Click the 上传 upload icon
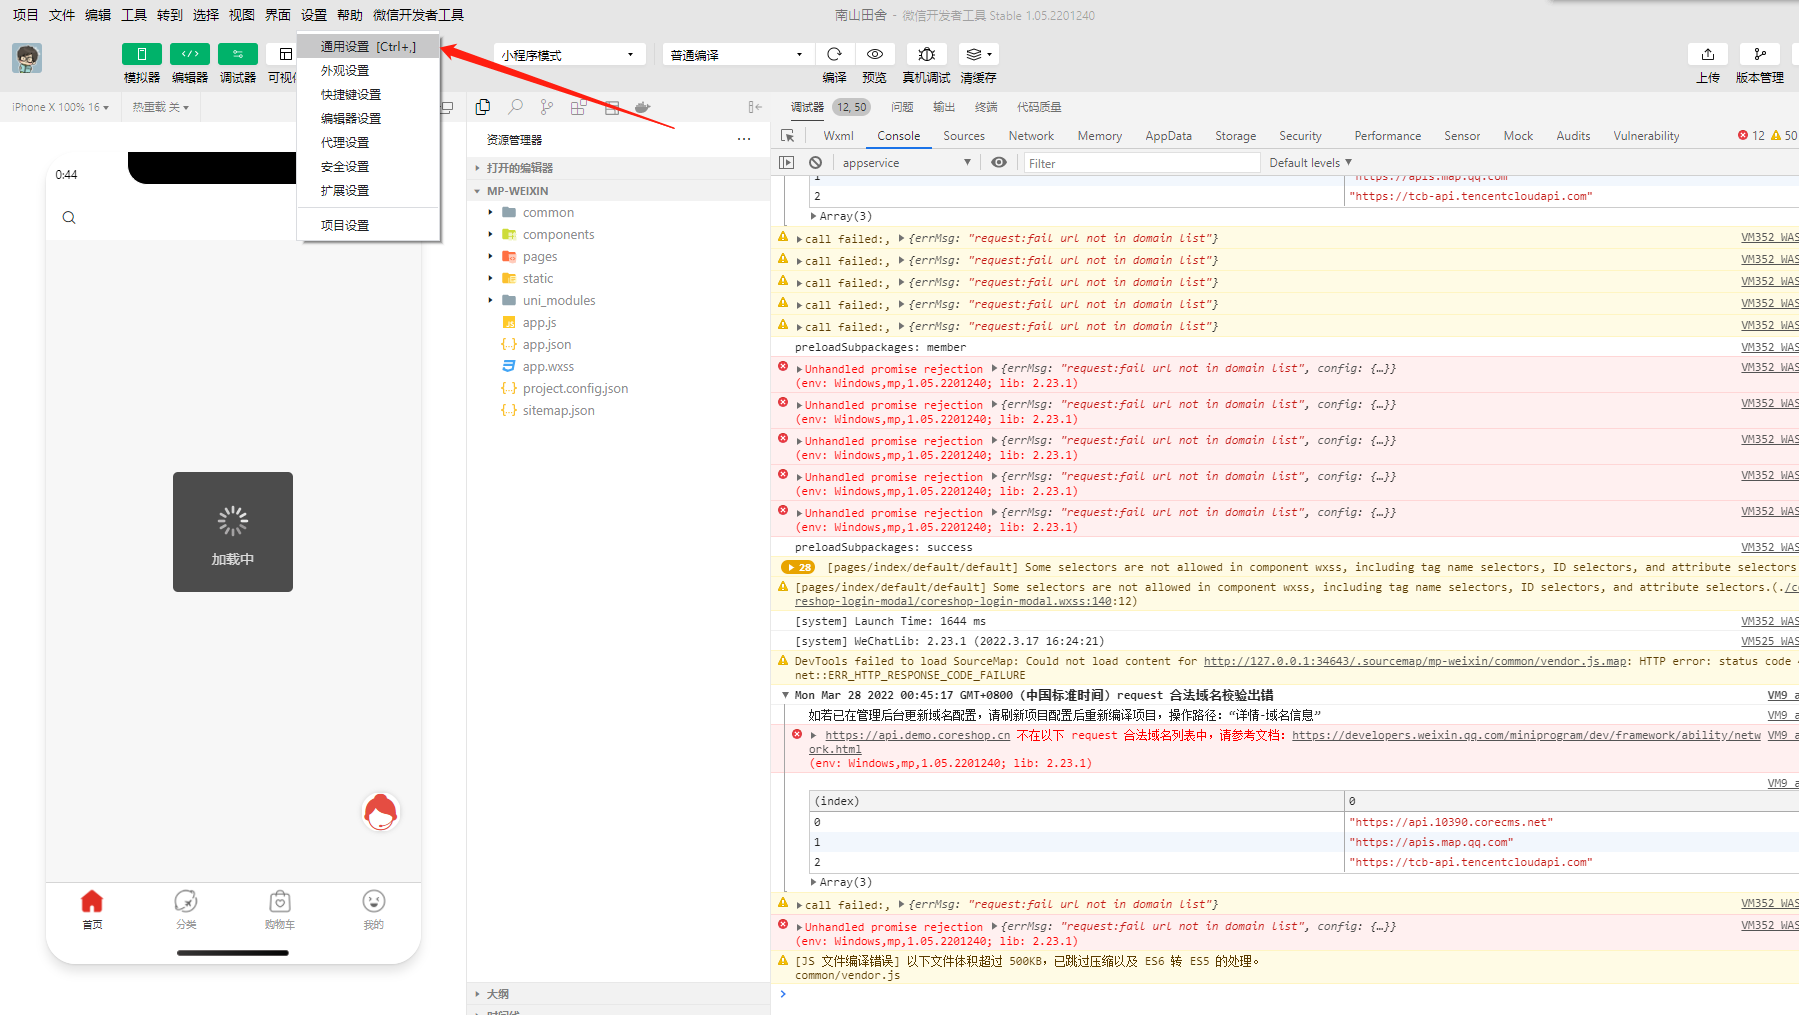 click(1708, 54)
